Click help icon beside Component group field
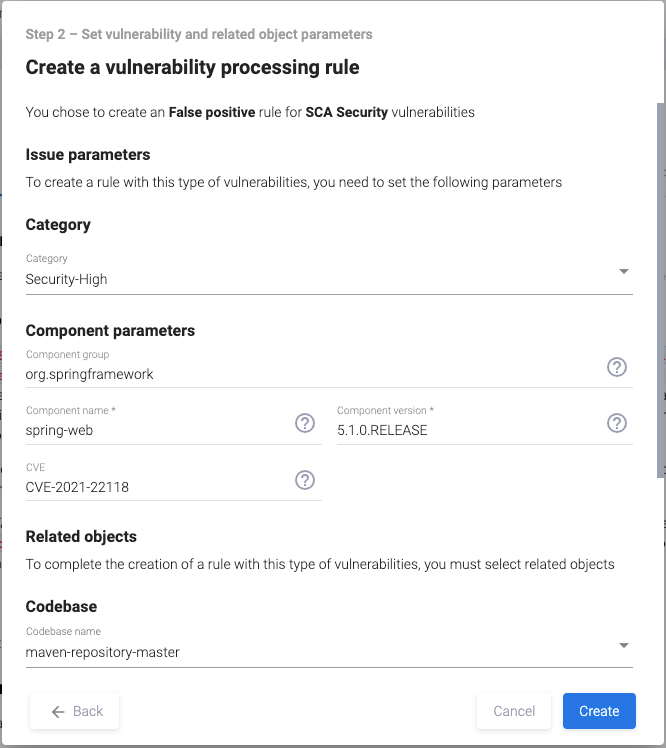The width and height of the screenshot is (666, 748). pyautogui.click(x=617, y=367)
